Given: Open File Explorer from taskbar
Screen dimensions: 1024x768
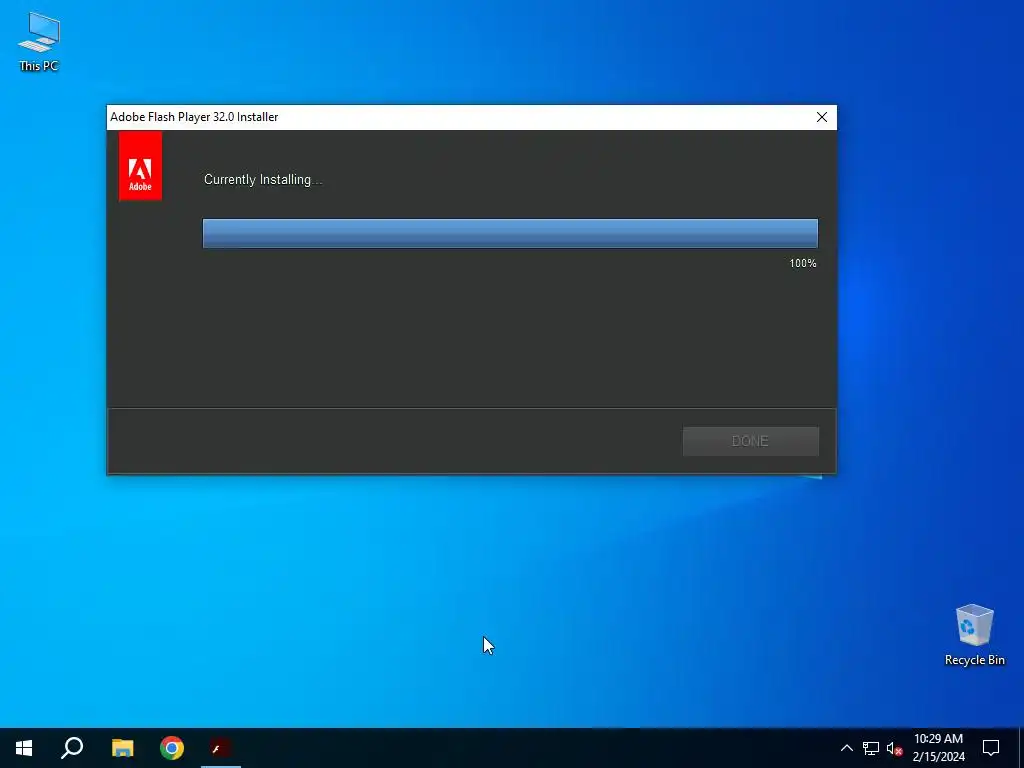Looking at the screenshot, I should [x=122, y=748].
